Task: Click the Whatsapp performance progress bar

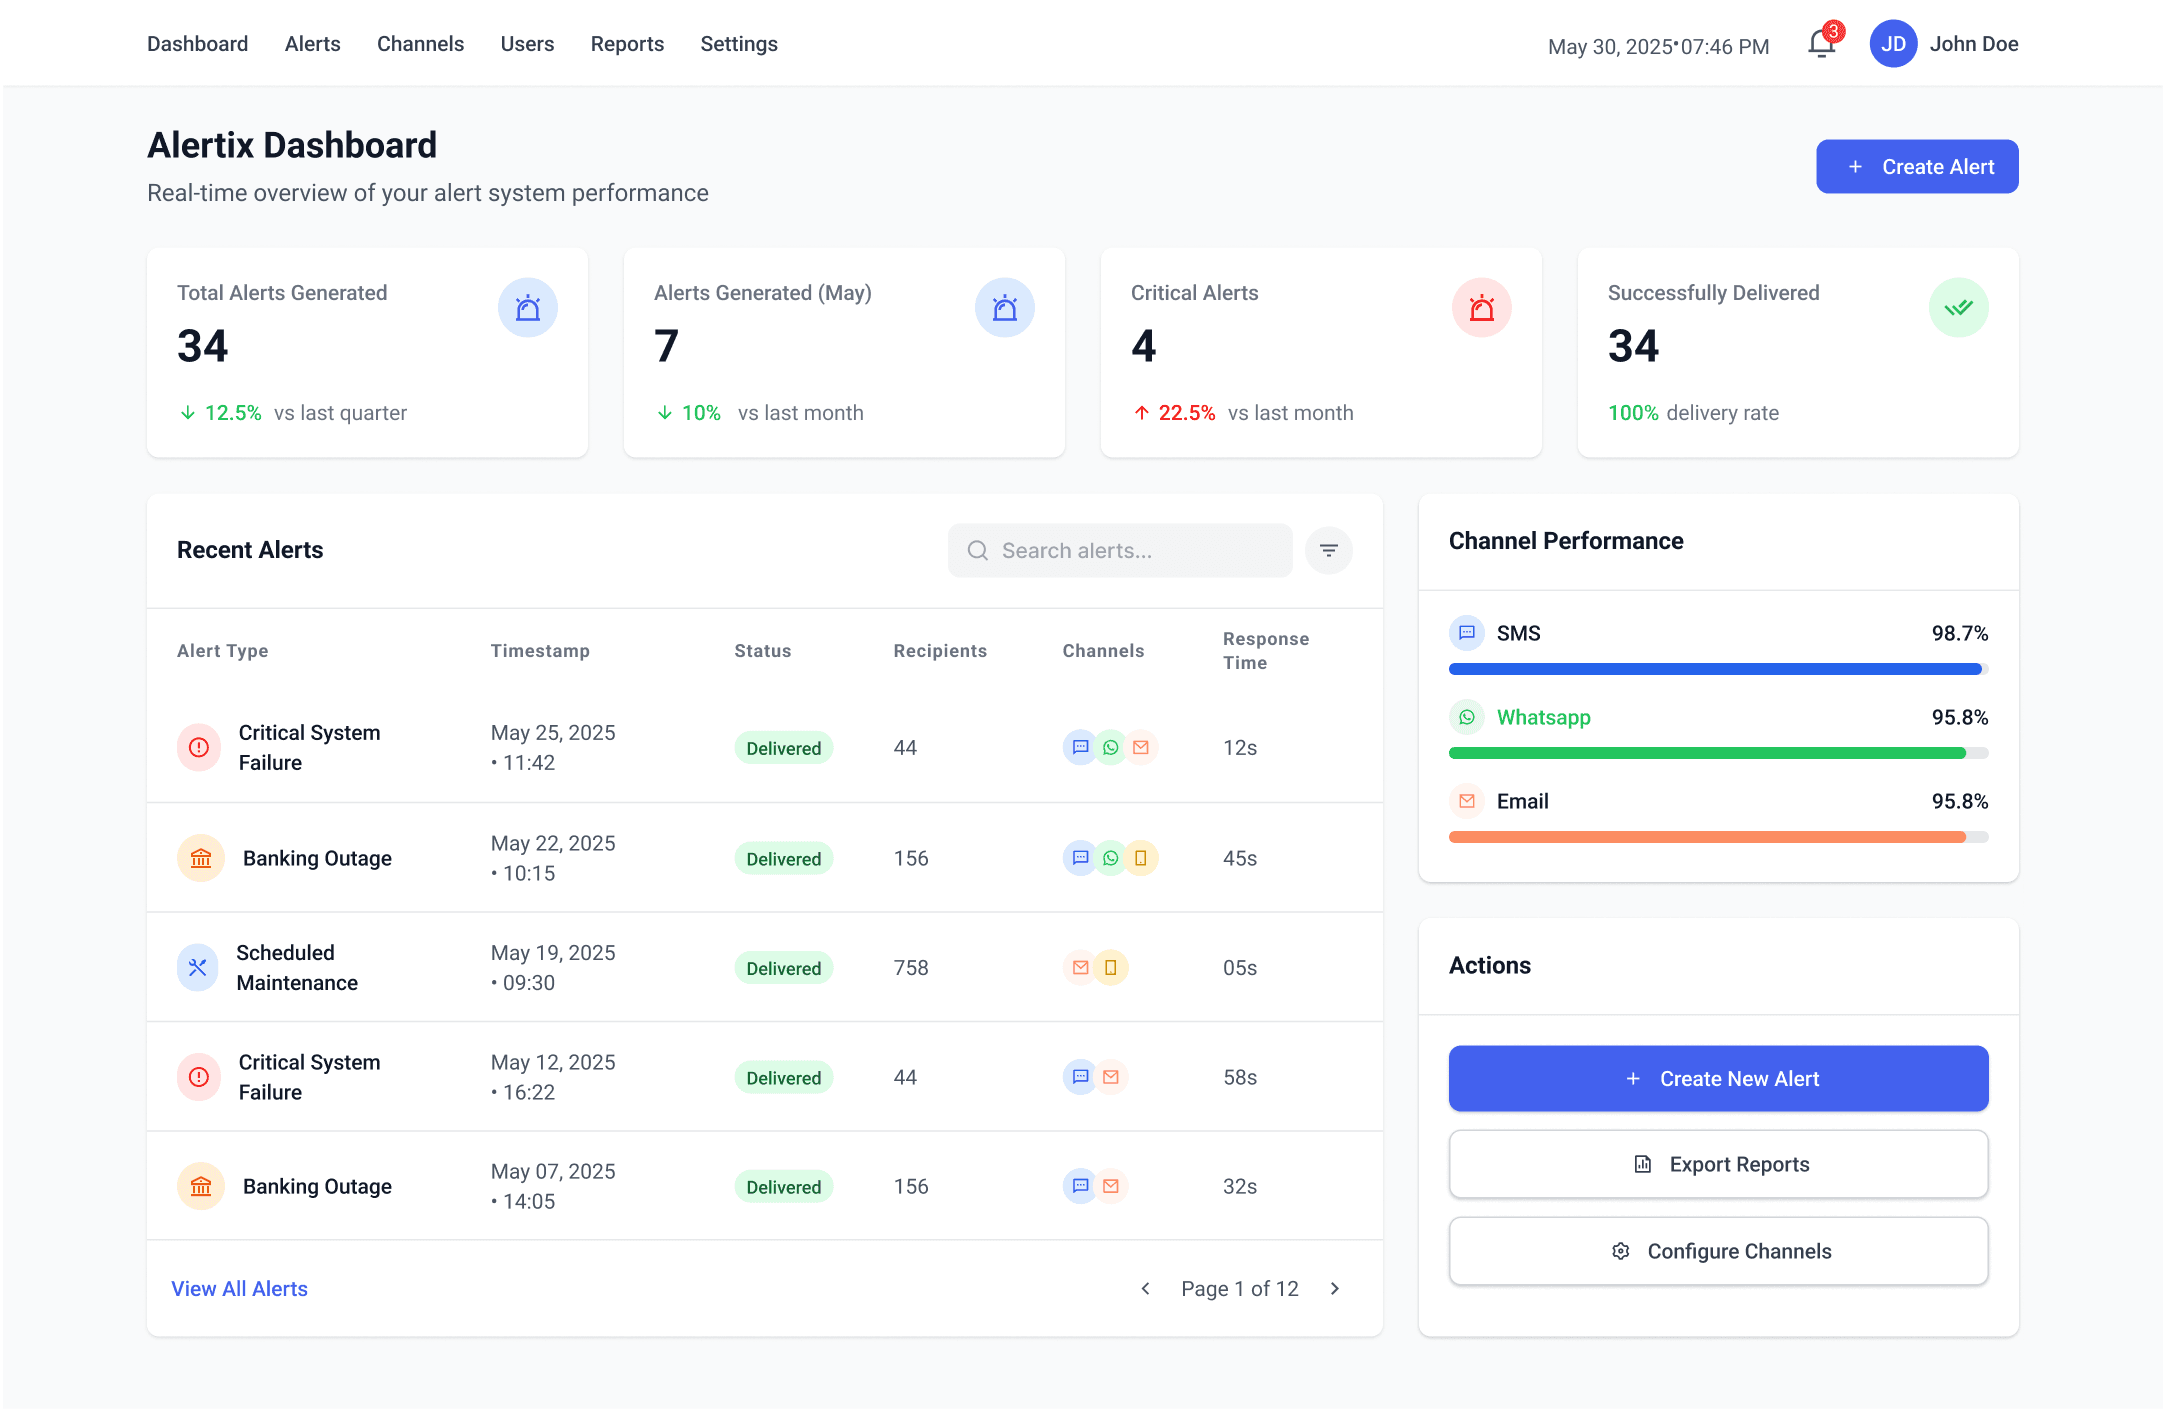Action: click(1719, 753)
